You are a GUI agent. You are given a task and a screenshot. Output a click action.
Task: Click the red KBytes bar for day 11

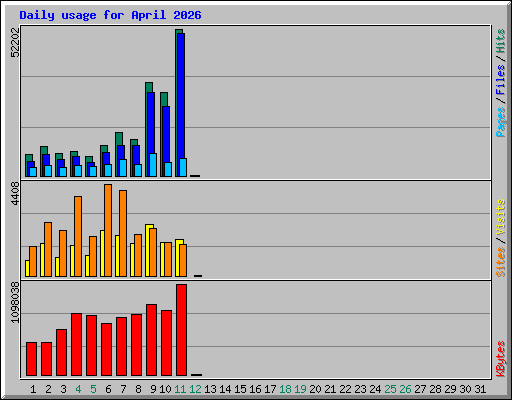181,330
